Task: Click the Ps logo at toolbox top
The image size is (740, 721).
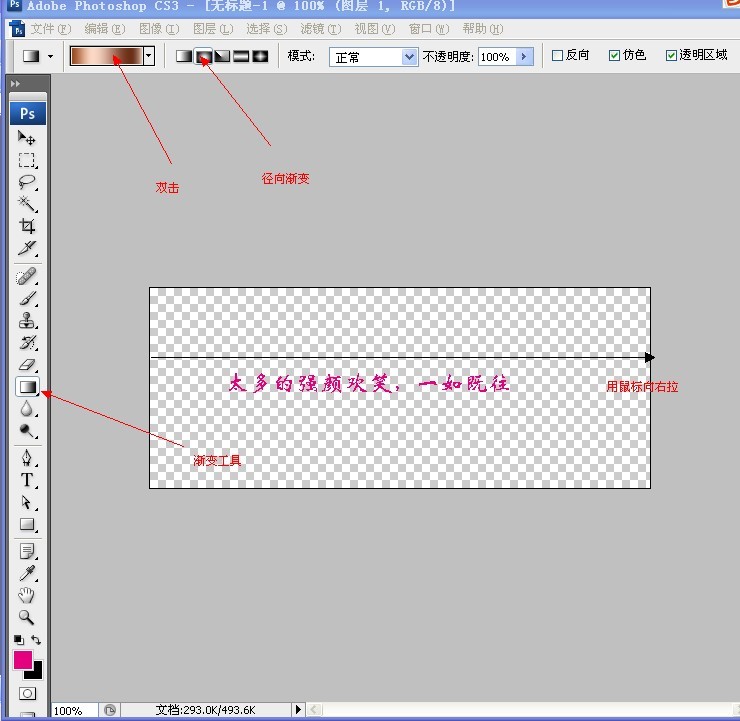Action: pos(28,114)
